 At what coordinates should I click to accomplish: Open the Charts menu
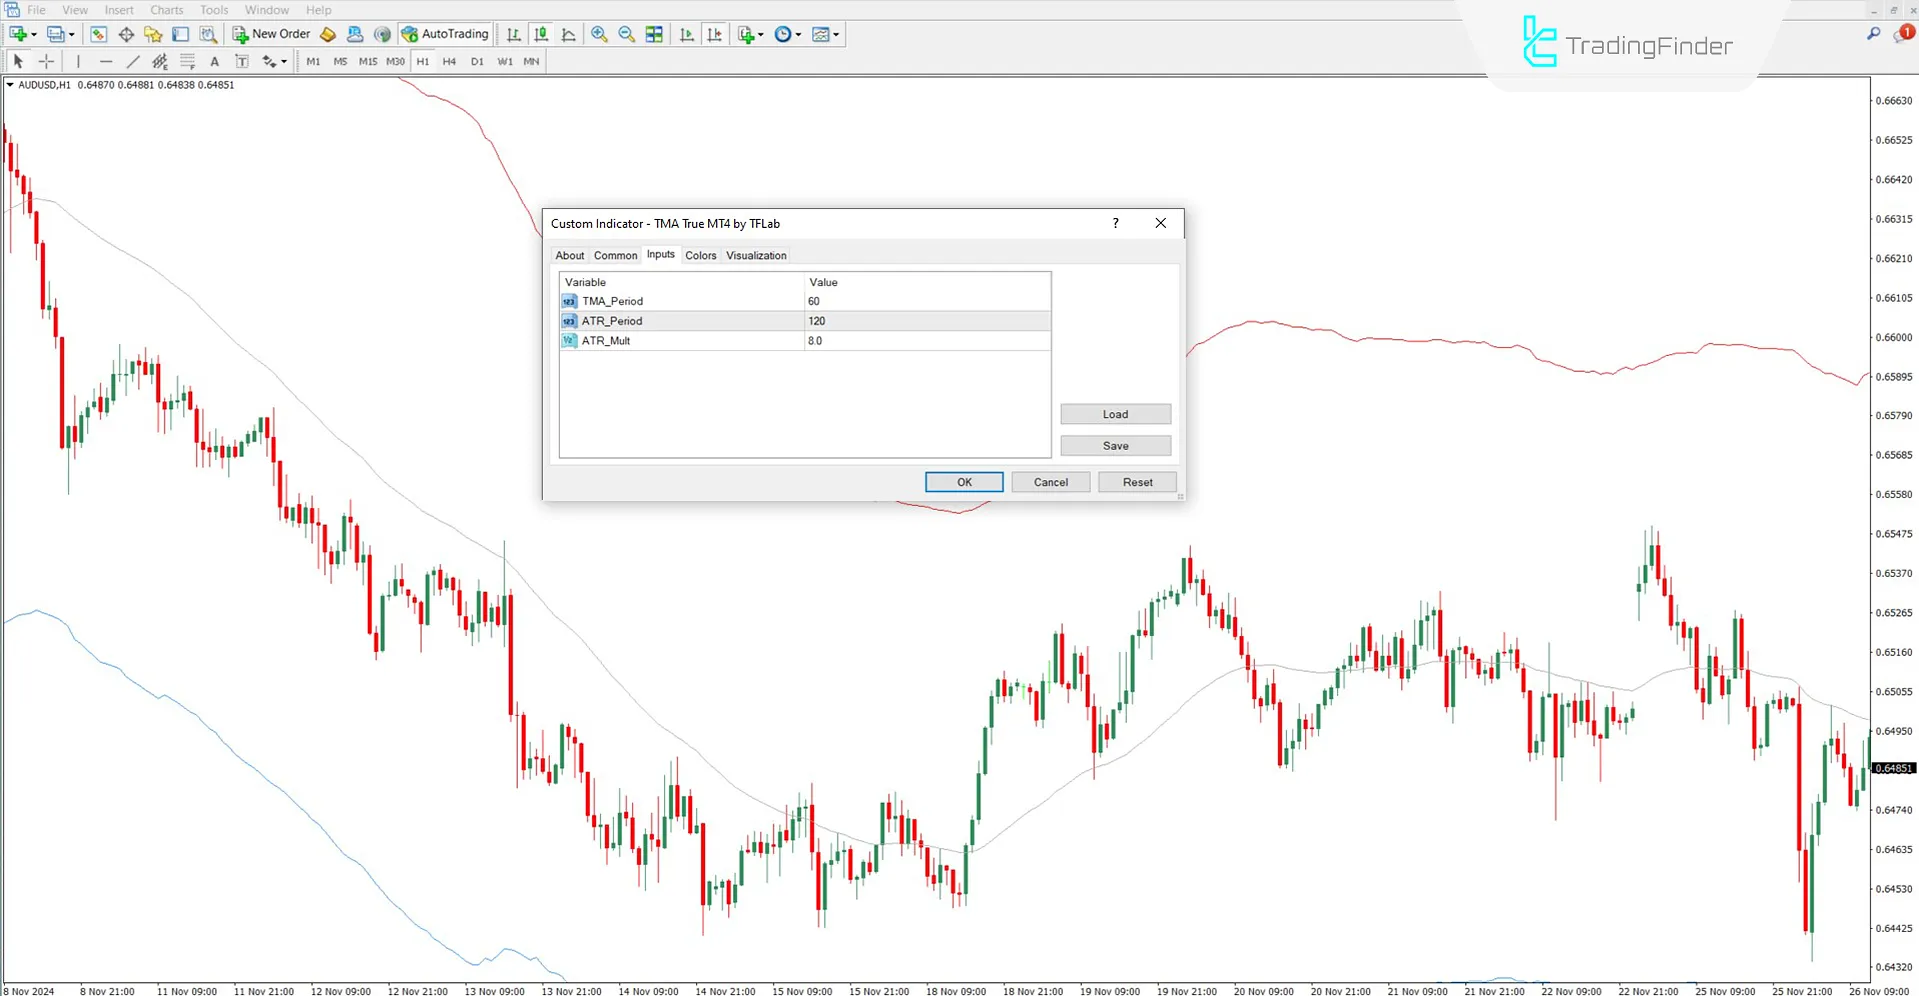166,9
